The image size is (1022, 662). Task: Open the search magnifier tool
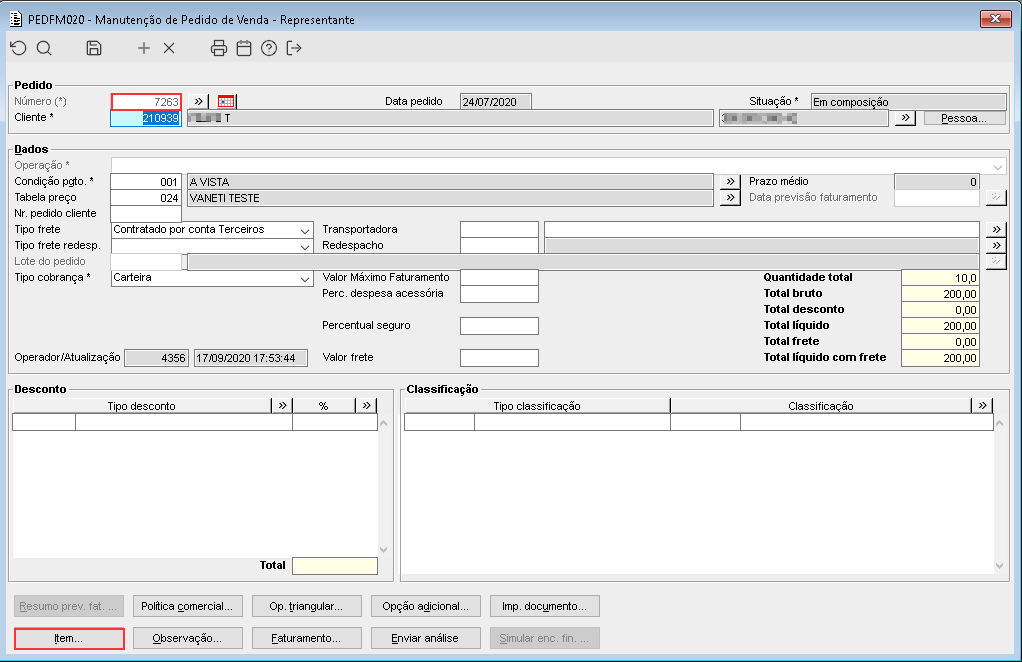(x=44, y=48)
